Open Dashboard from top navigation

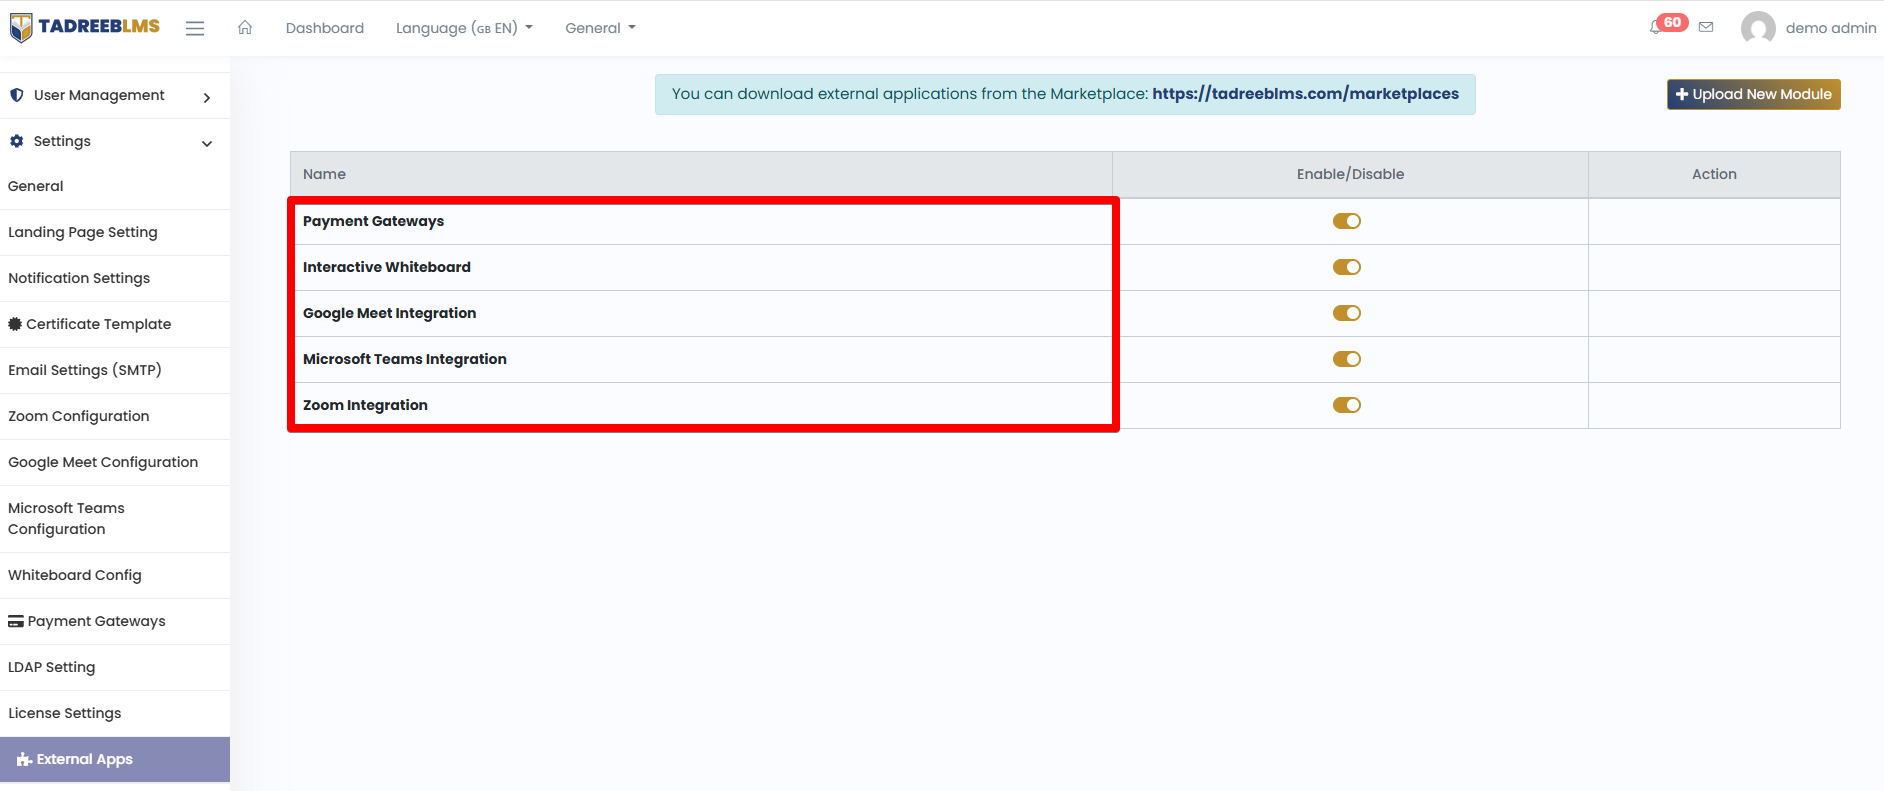click(325, 28)
